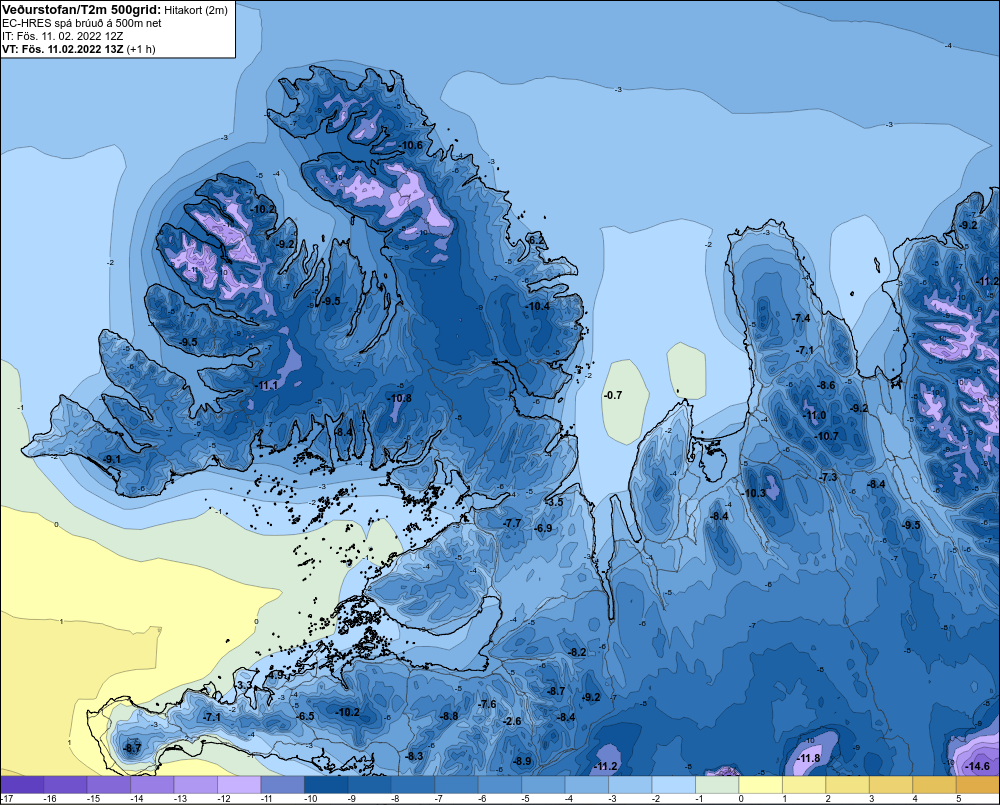
Task: Select the line EC-HRES spá brúuð á 500m net
Action: [x=82, y=23]
